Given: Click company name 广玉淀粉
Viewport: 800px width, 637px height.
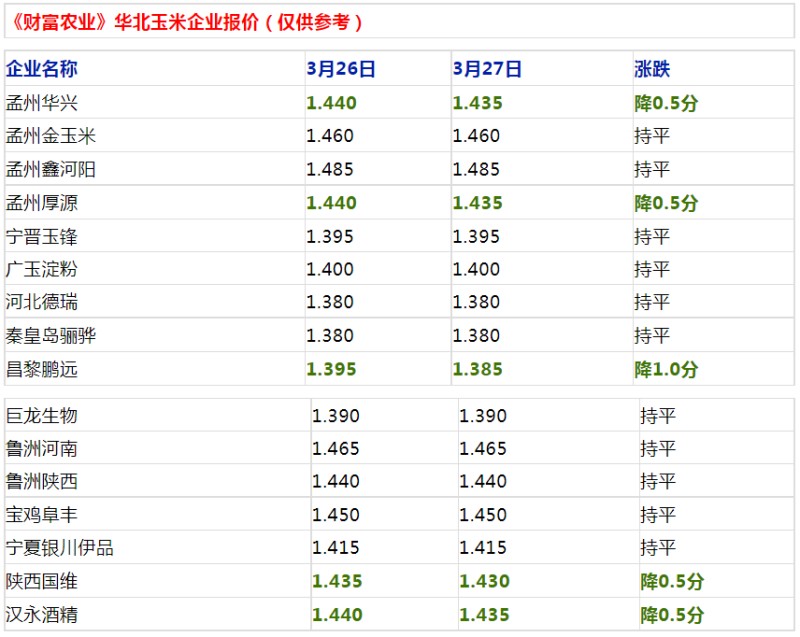Looking at the screenshot, I should (x=41, y=269).
